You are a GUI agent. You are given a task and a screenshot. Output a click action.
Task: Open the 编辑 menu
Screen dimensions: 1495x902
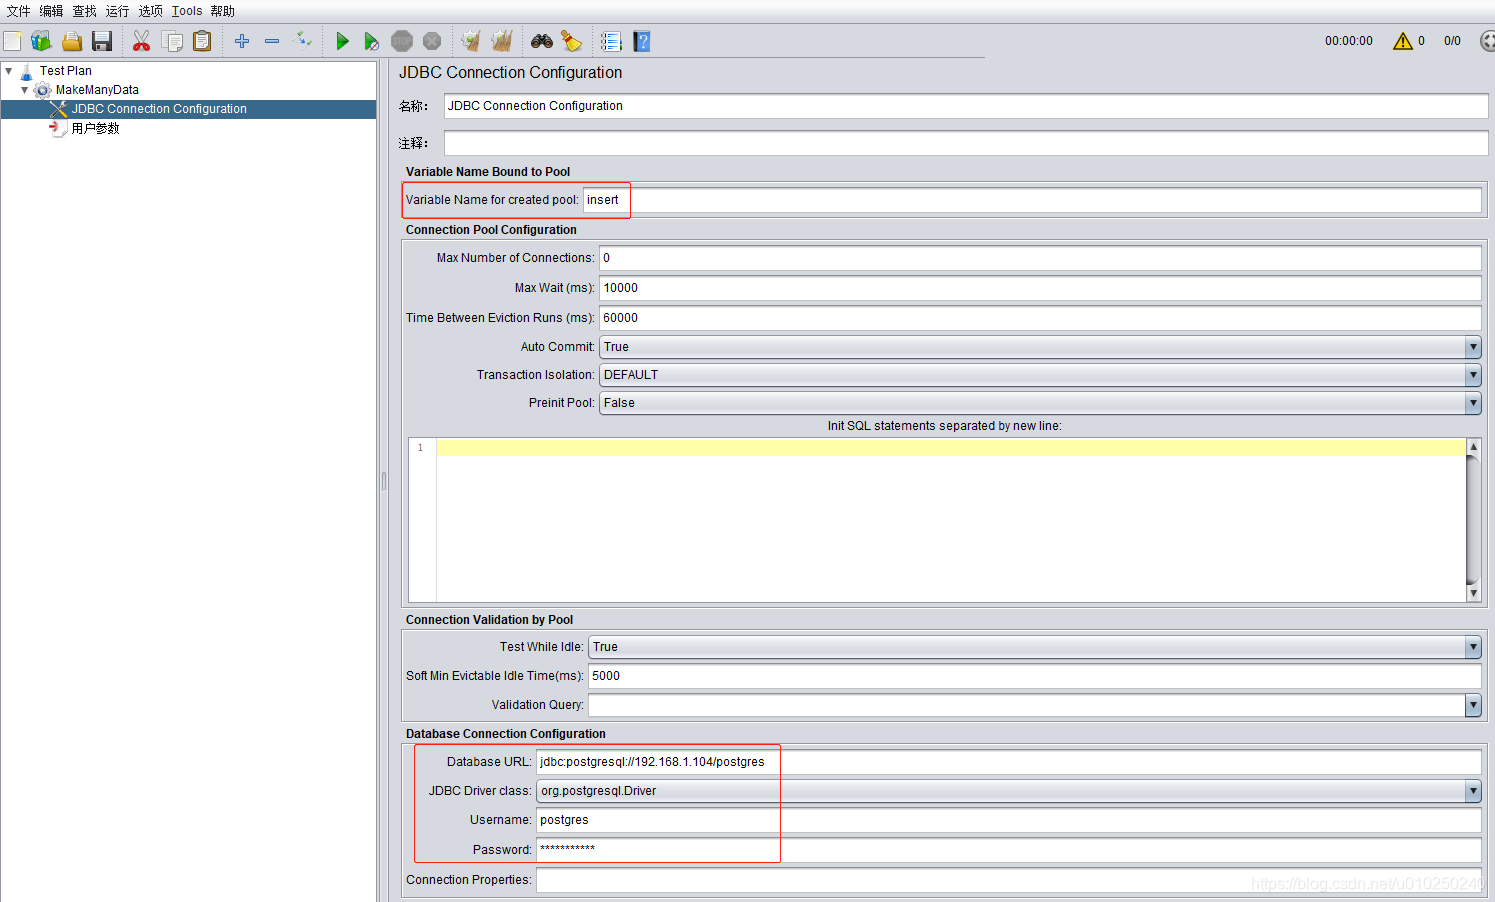(51, 11)
